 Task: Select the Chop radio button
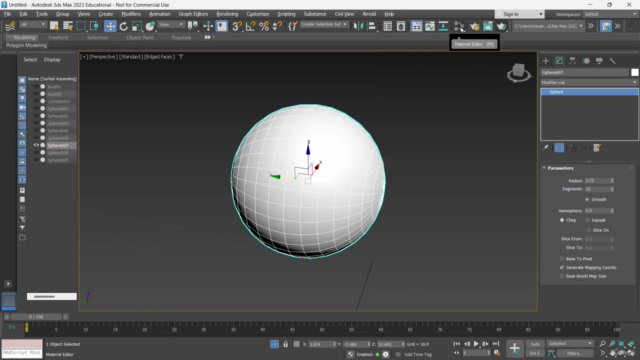(562, 220)
